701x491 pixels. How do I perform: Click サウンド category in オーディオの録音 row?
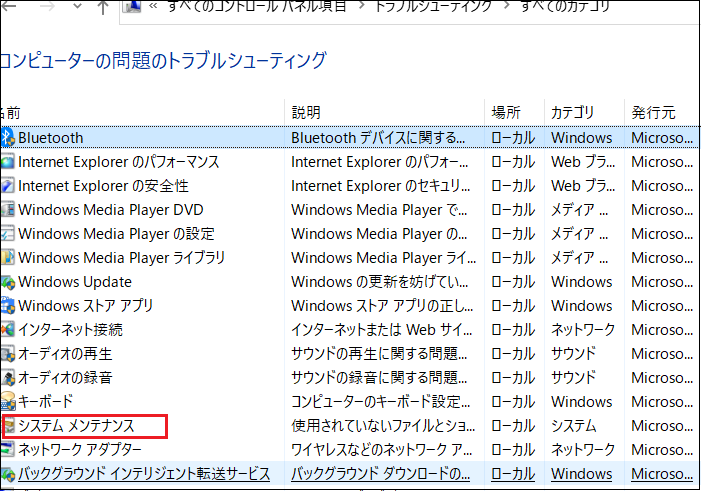point(574,378)
